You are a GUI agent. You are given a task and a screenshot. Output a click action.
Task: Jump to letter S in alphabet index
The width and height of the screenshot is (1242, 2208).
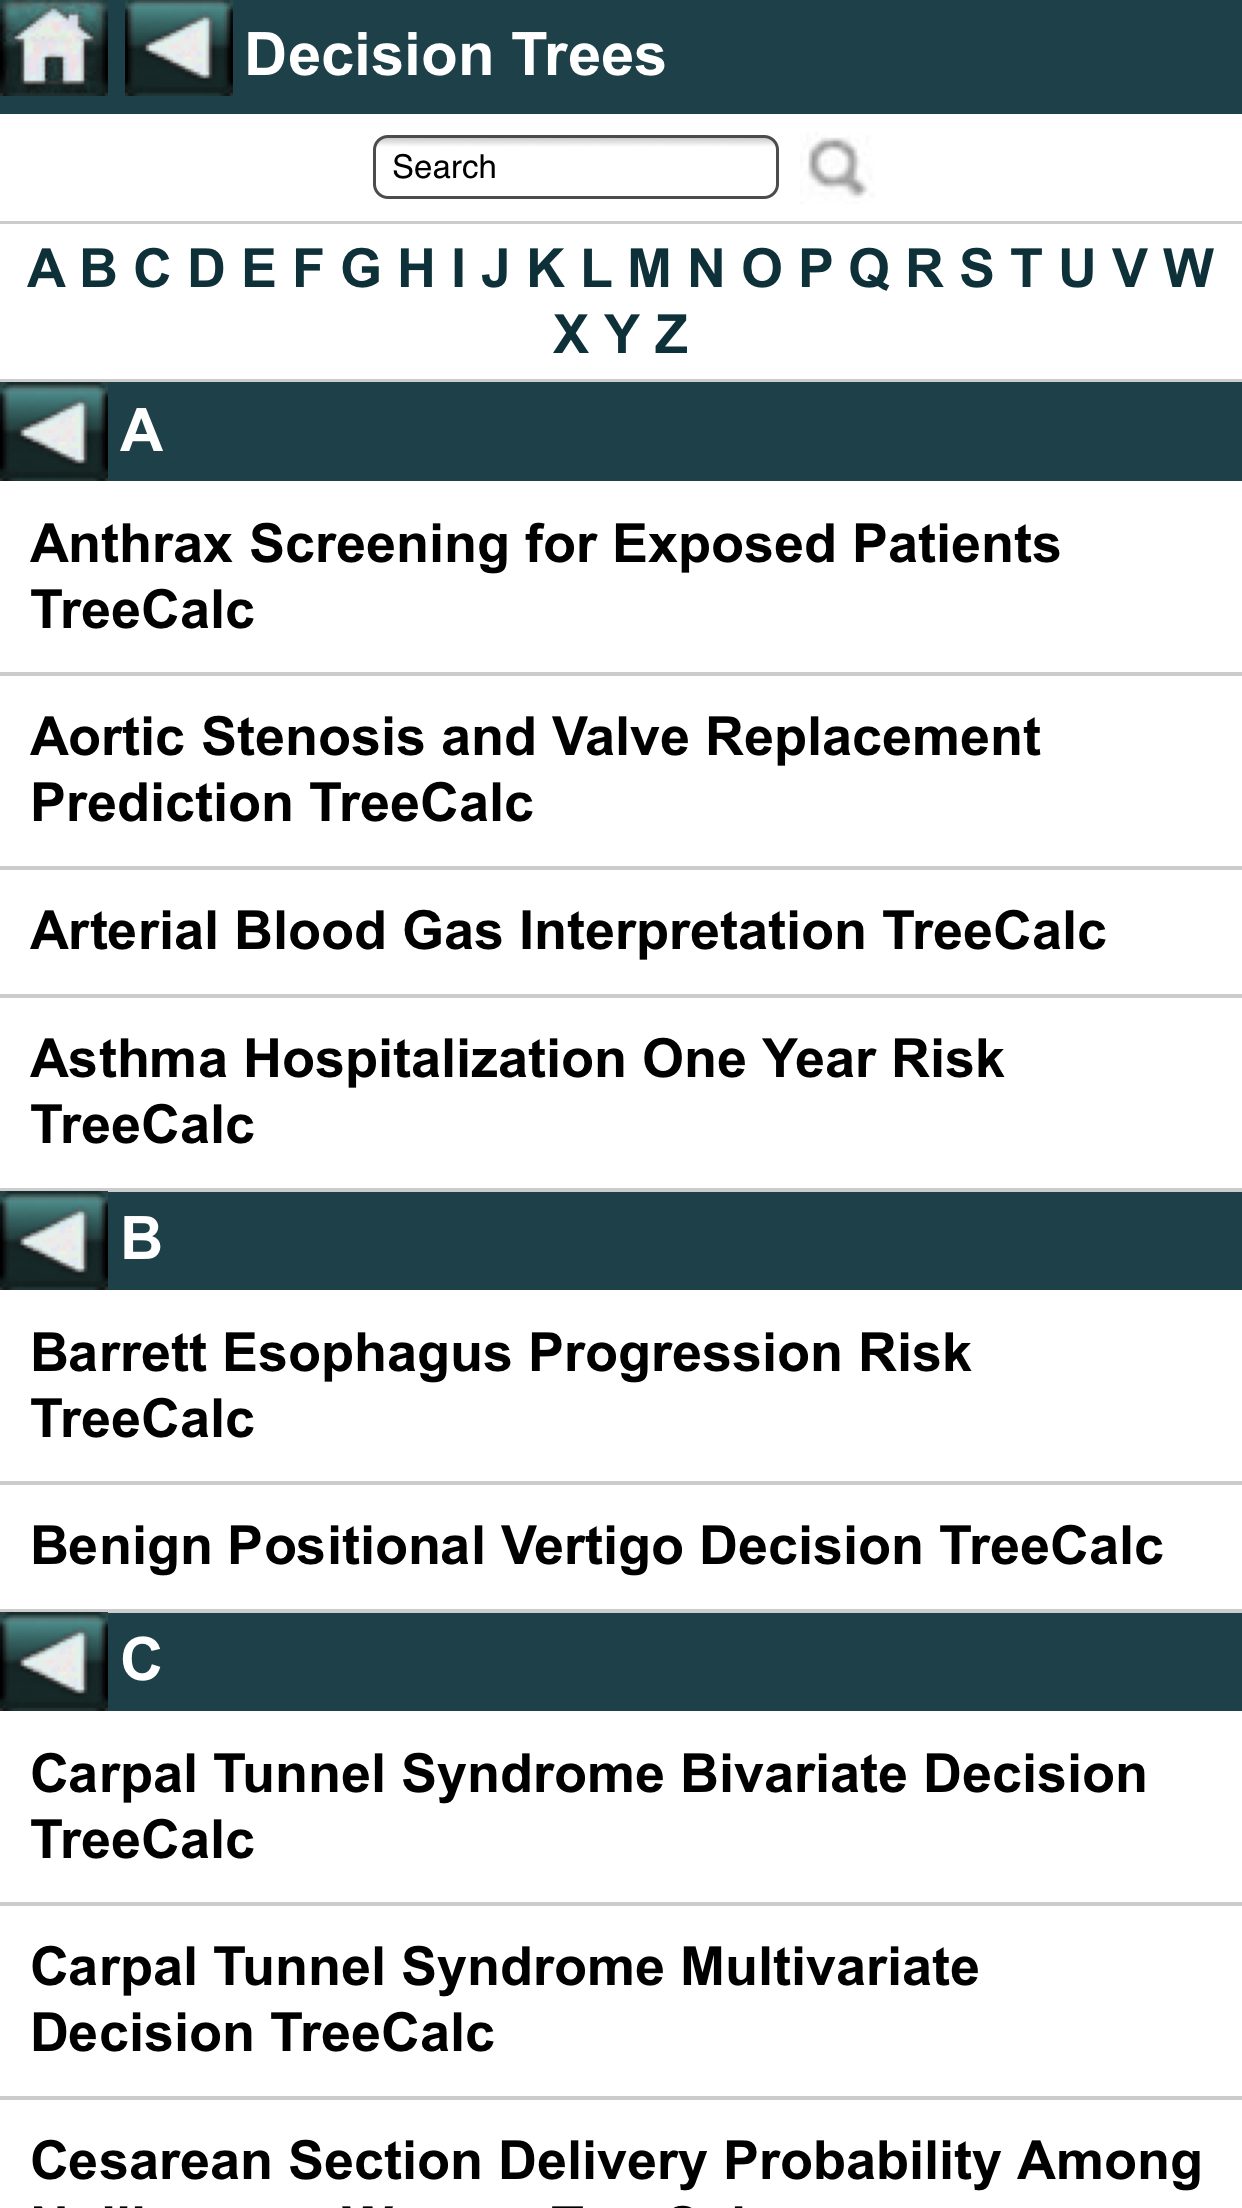click(976, 268)
